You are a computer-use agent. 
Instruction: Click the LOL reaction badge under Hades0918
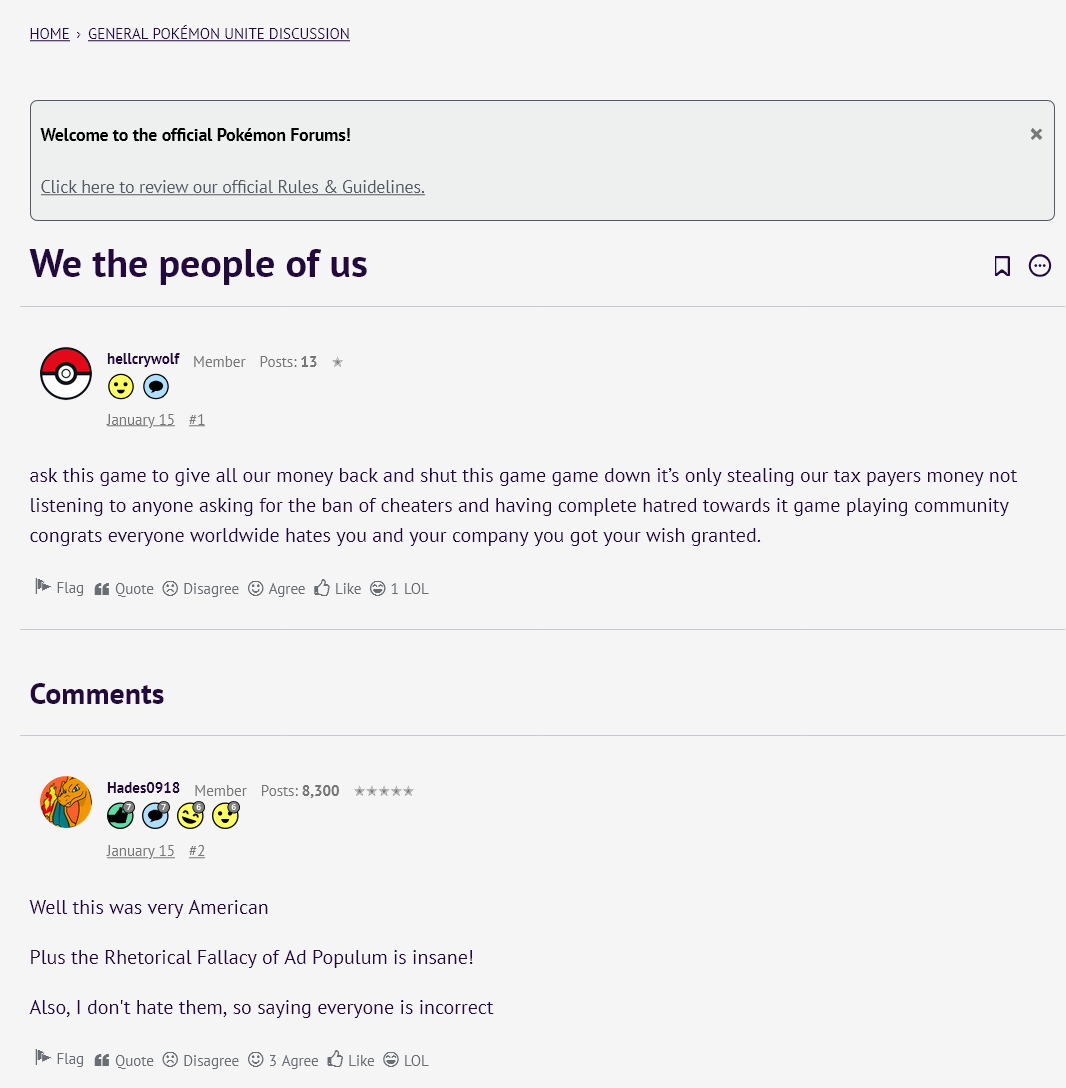[190, 815]
